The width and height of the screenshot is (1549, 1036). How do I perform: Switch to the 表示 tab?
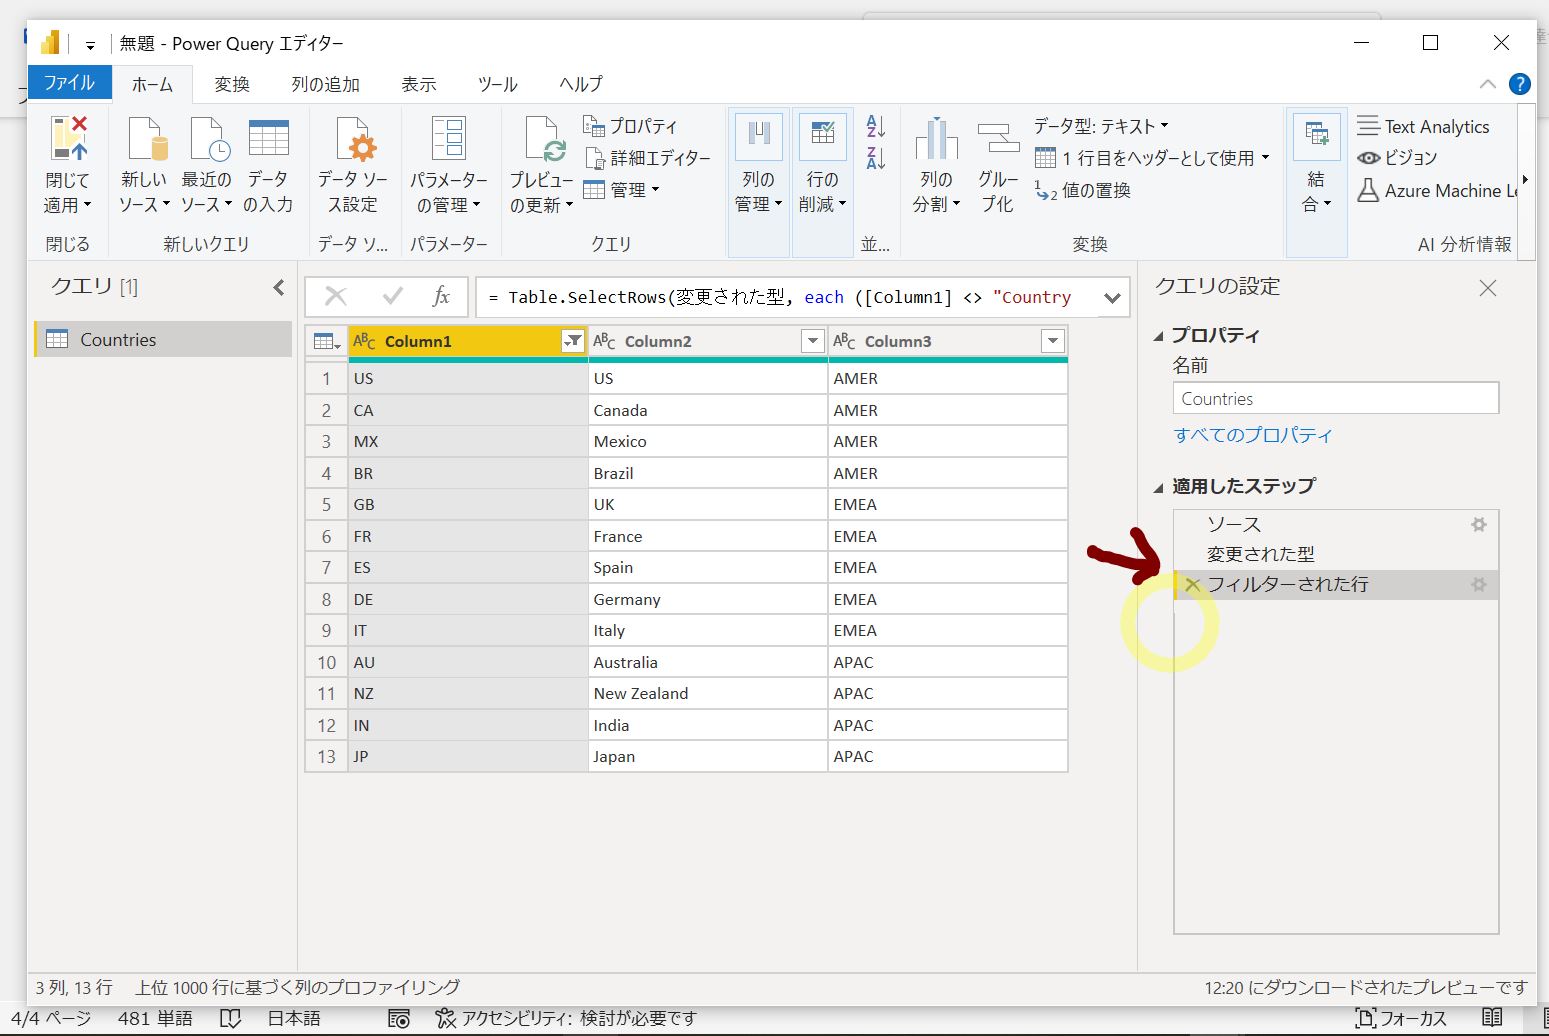click(419, 85)
